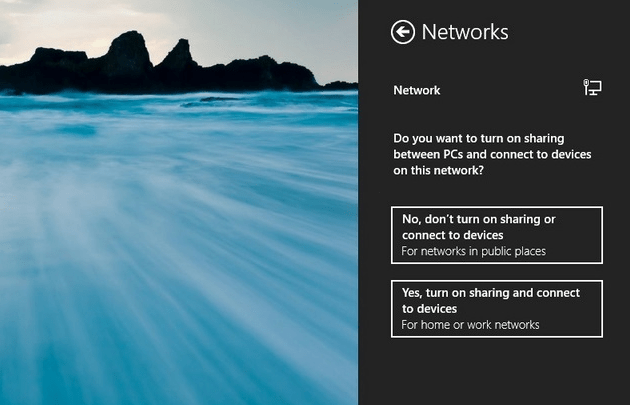Screen dimensions: 630x405
Task: Click the back arrow beside Networks
Action: click(x=402, y=32)
